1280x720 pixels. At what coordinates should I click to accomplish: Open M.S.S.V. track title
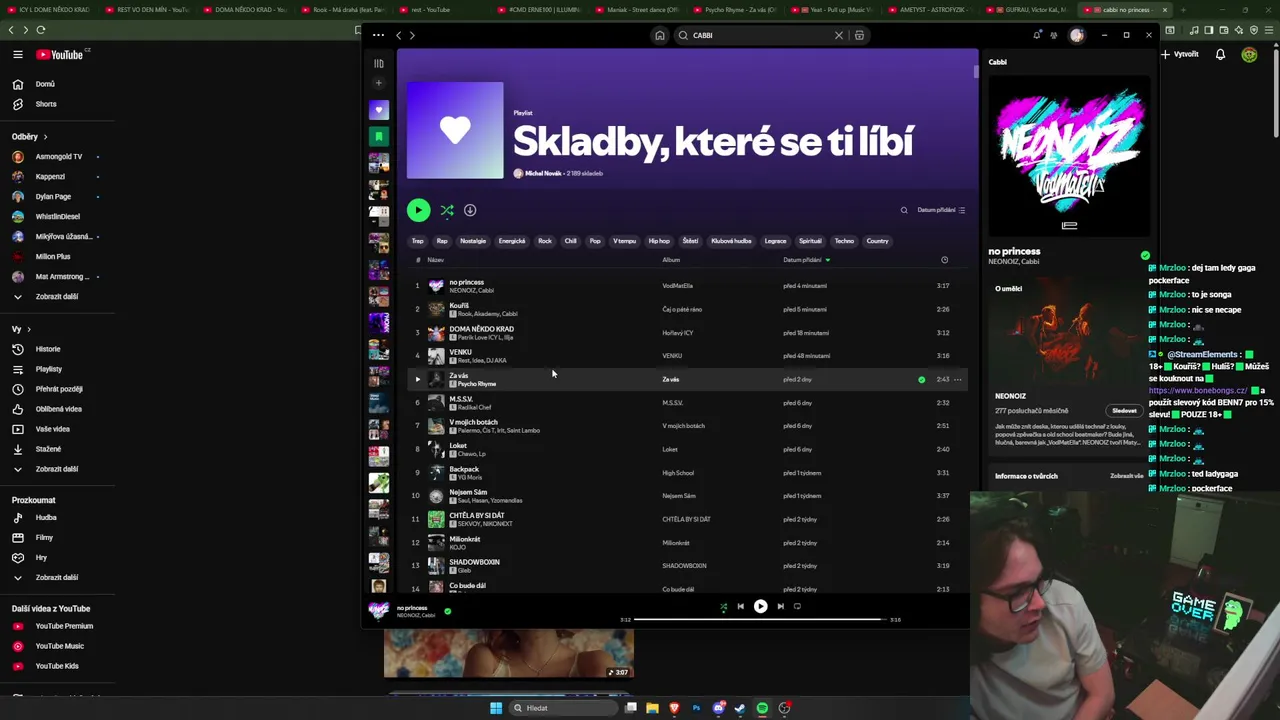pos(461,399)
